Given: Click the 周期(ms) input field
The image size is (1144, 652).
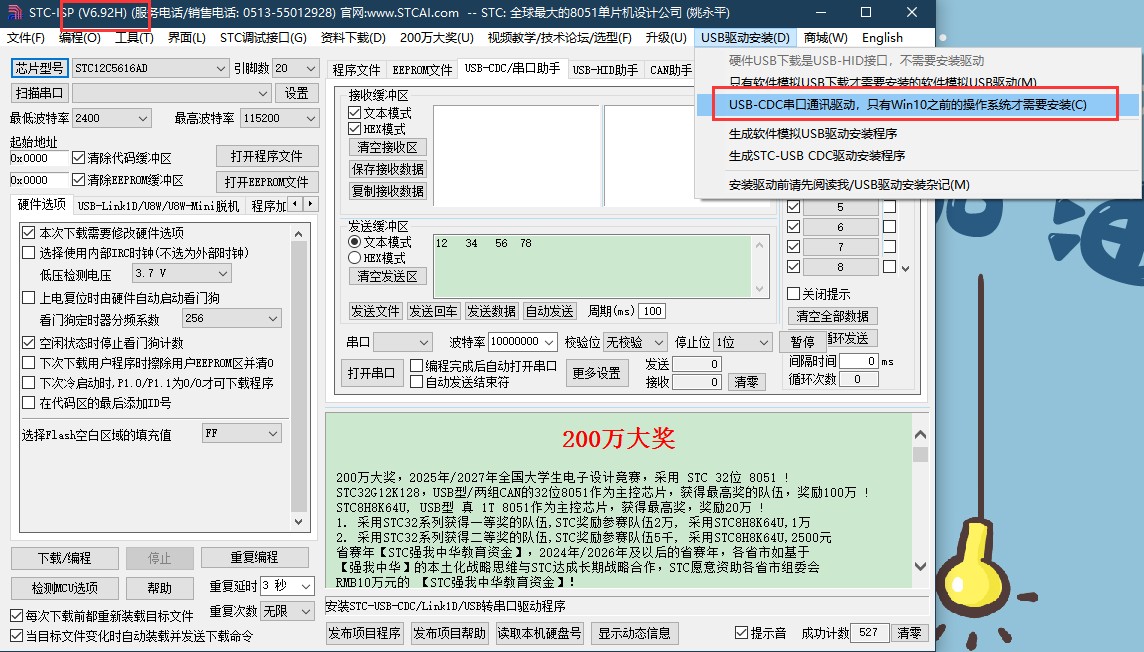Looking at the screenshot, I should tap(652, 311).
